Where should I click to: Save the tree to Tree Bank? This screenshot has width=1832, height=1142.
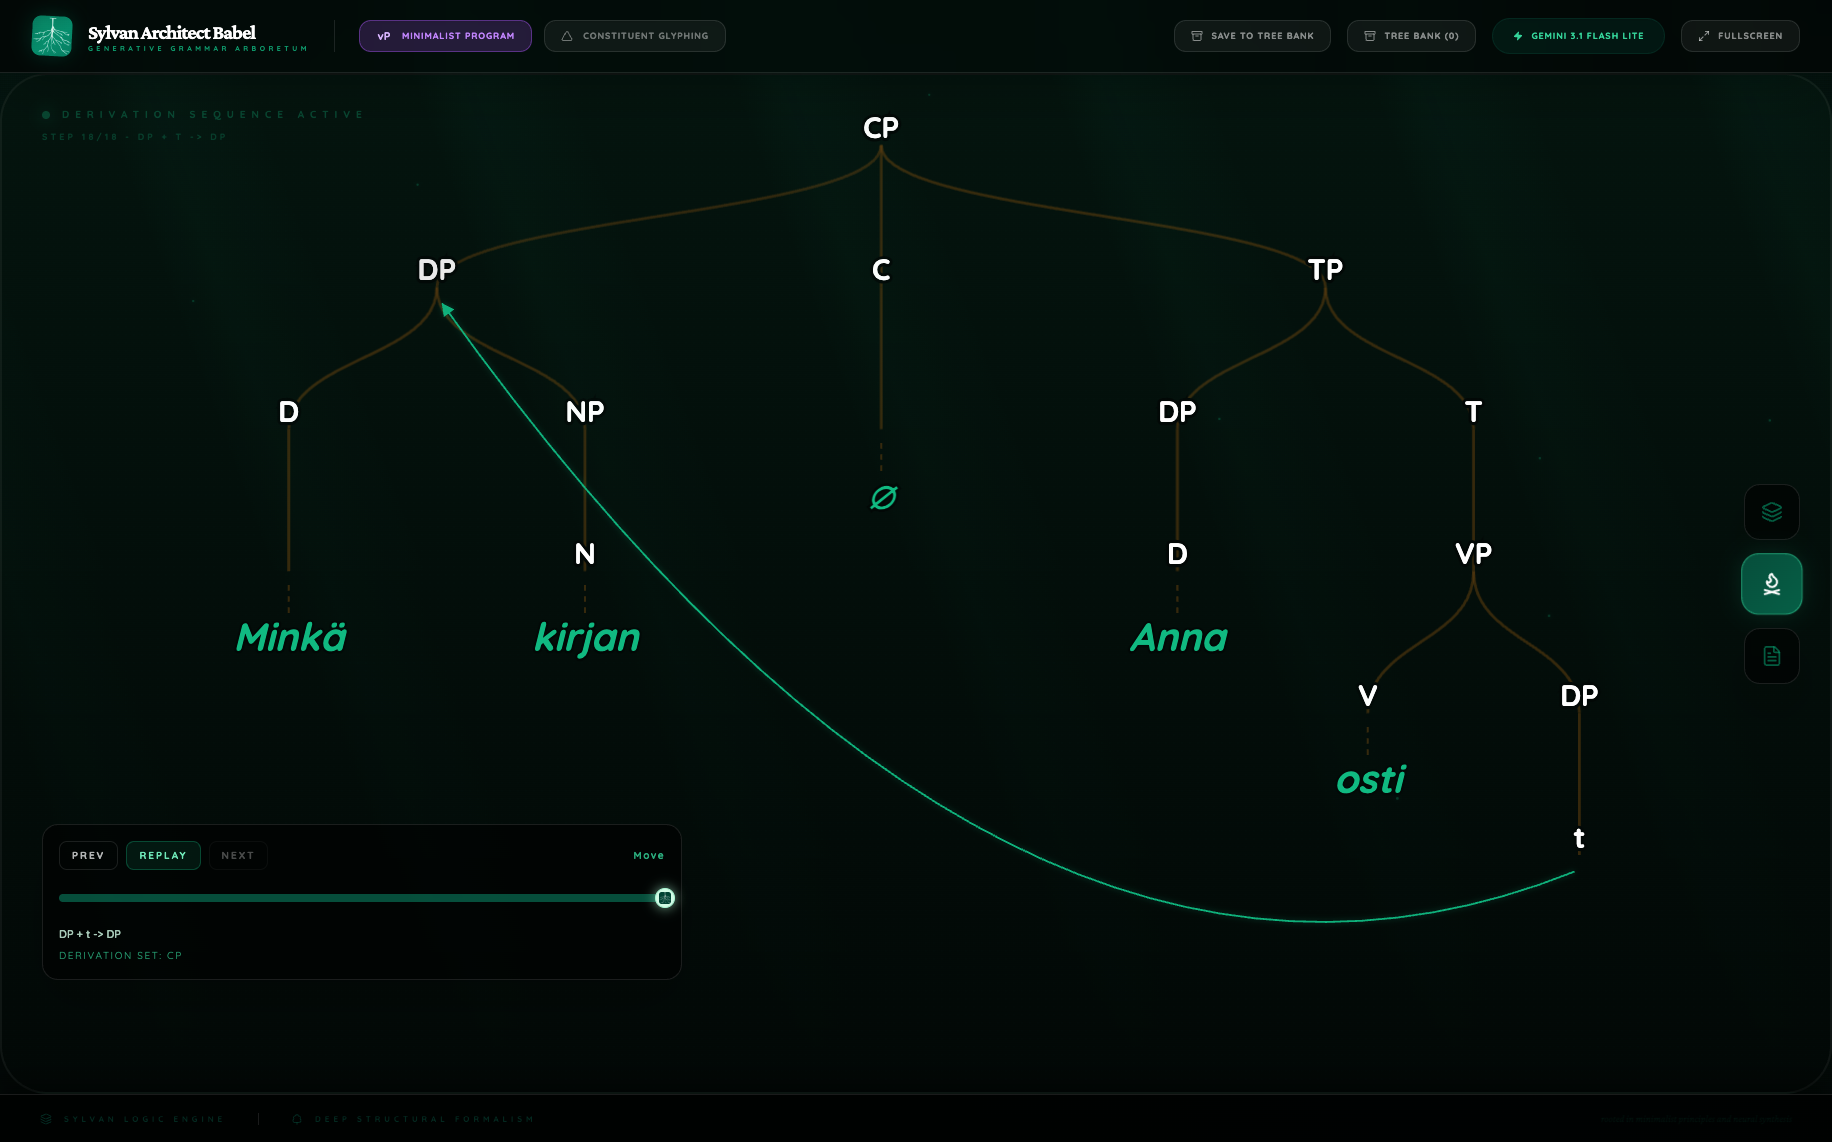1252,36
